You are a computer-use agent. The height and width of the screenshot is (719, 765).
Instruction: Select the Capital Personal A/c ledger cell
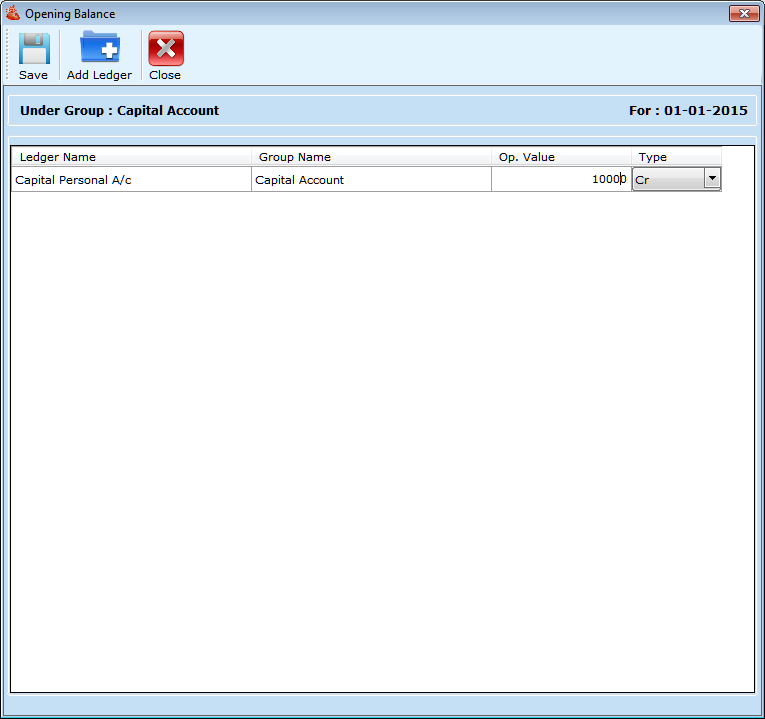[x=130, y=180]
